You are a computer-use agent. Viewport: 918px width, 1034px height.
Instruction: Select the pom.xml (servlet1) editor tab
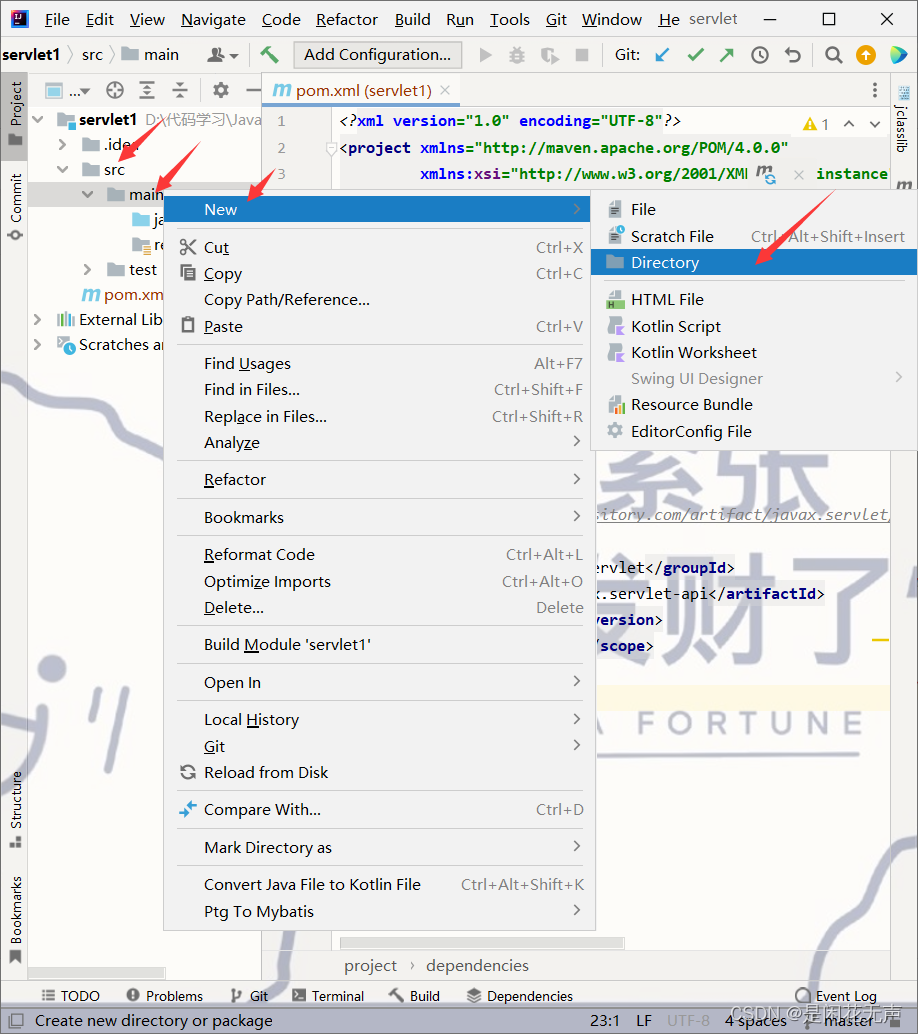click(360, 89)
